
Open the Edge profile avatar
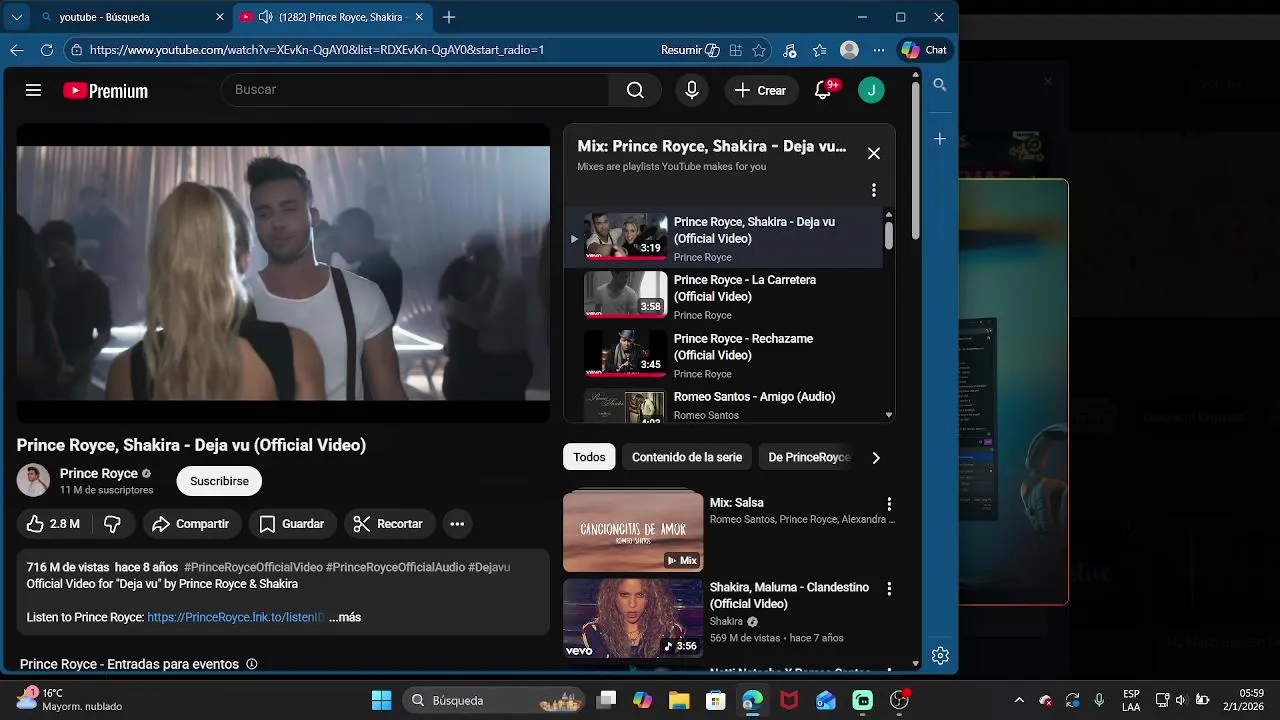849,50
